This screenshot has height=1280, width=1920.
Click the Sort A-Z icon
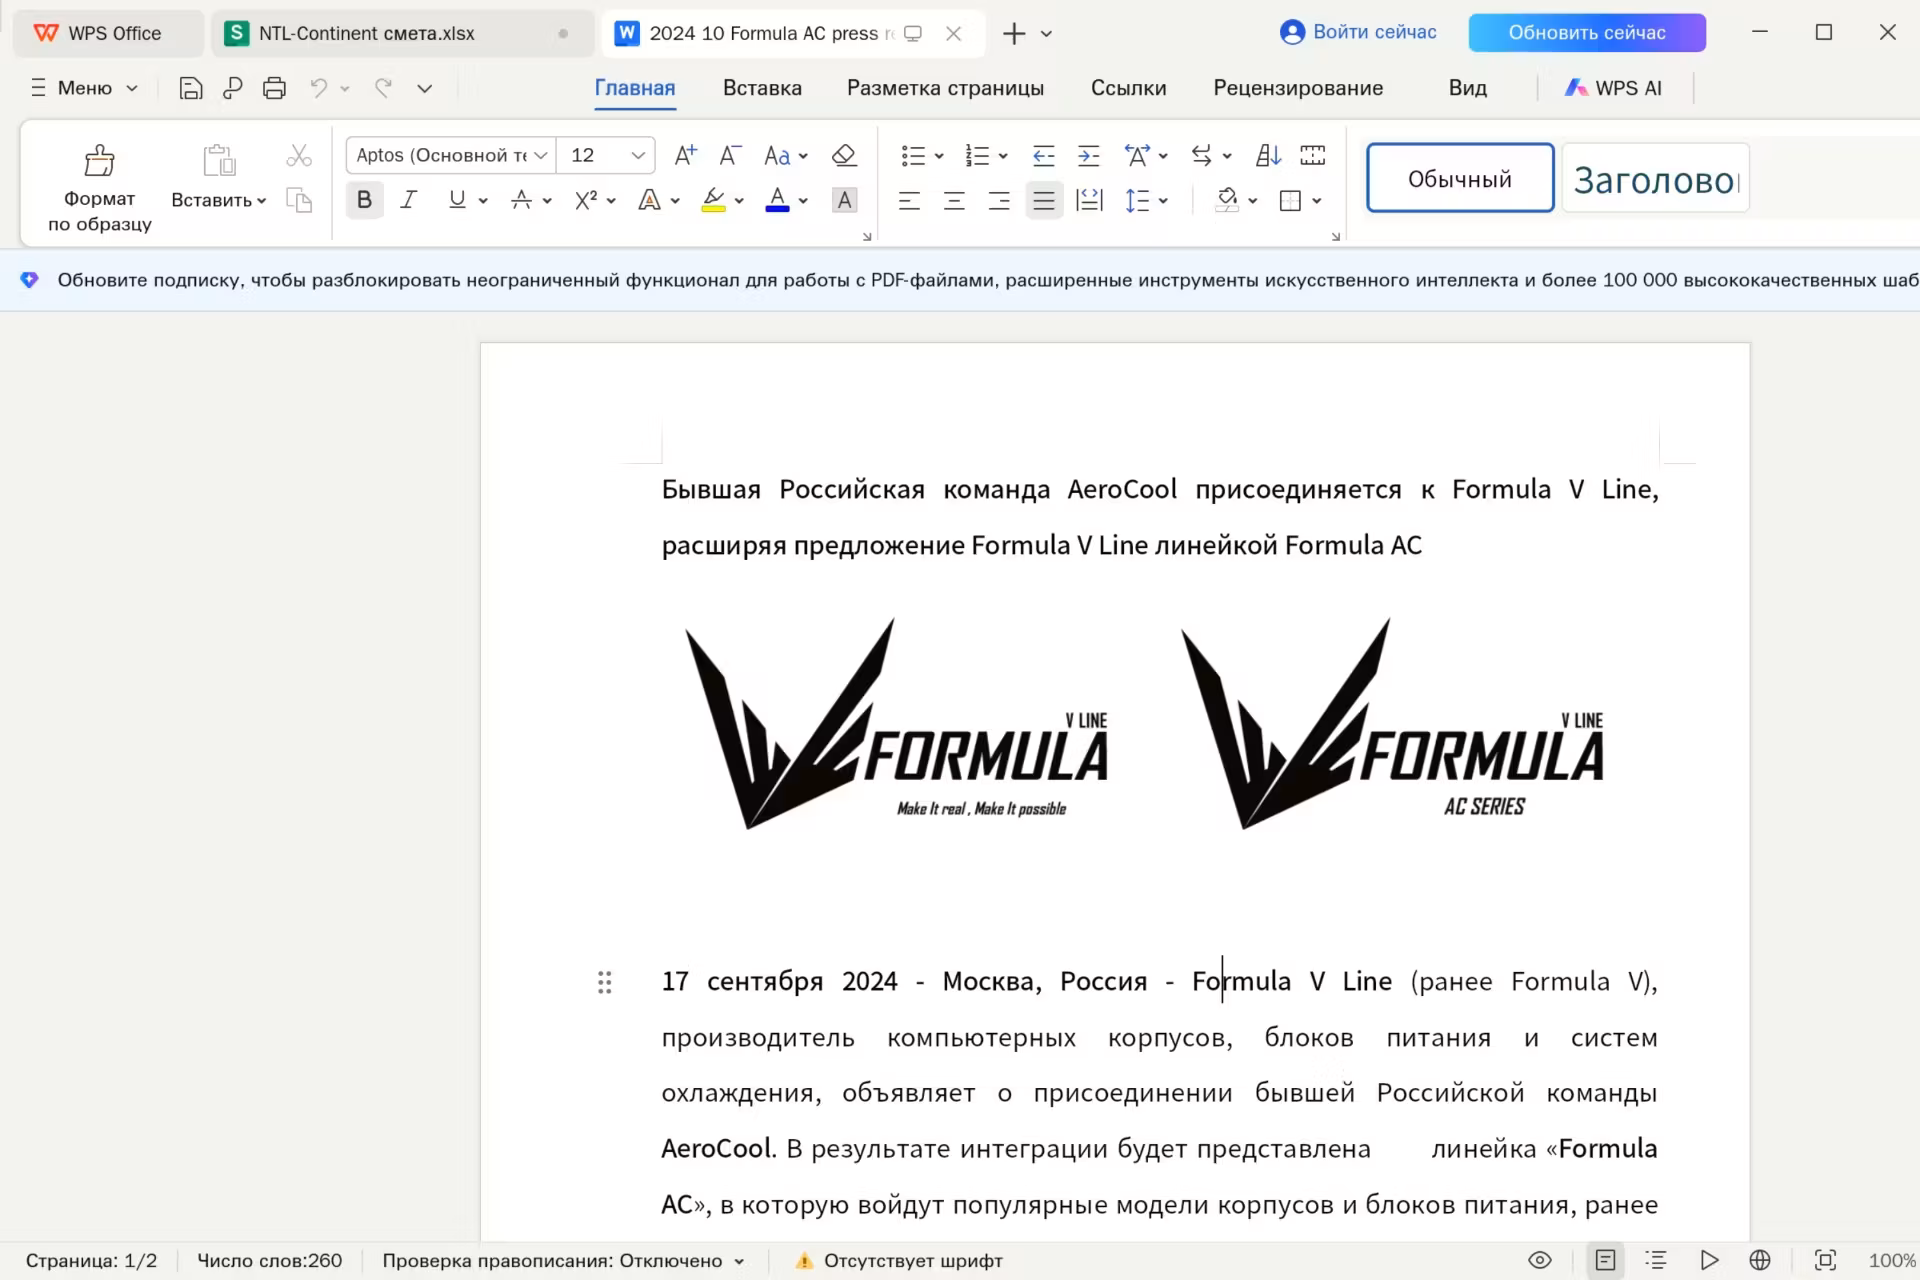pyautogui.click(x=1268, y=155)
